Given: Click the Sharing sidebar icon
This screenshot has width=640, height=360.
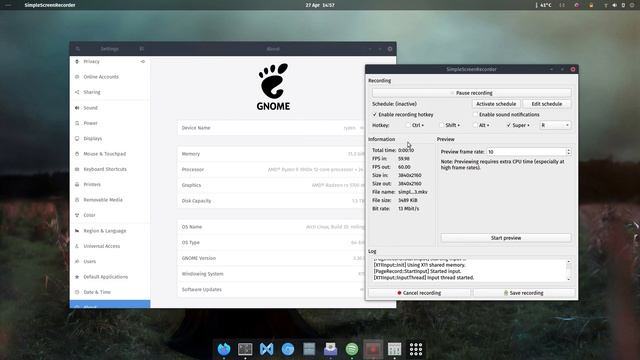Looking at the screenshot, I should click(x=77, y=92).
